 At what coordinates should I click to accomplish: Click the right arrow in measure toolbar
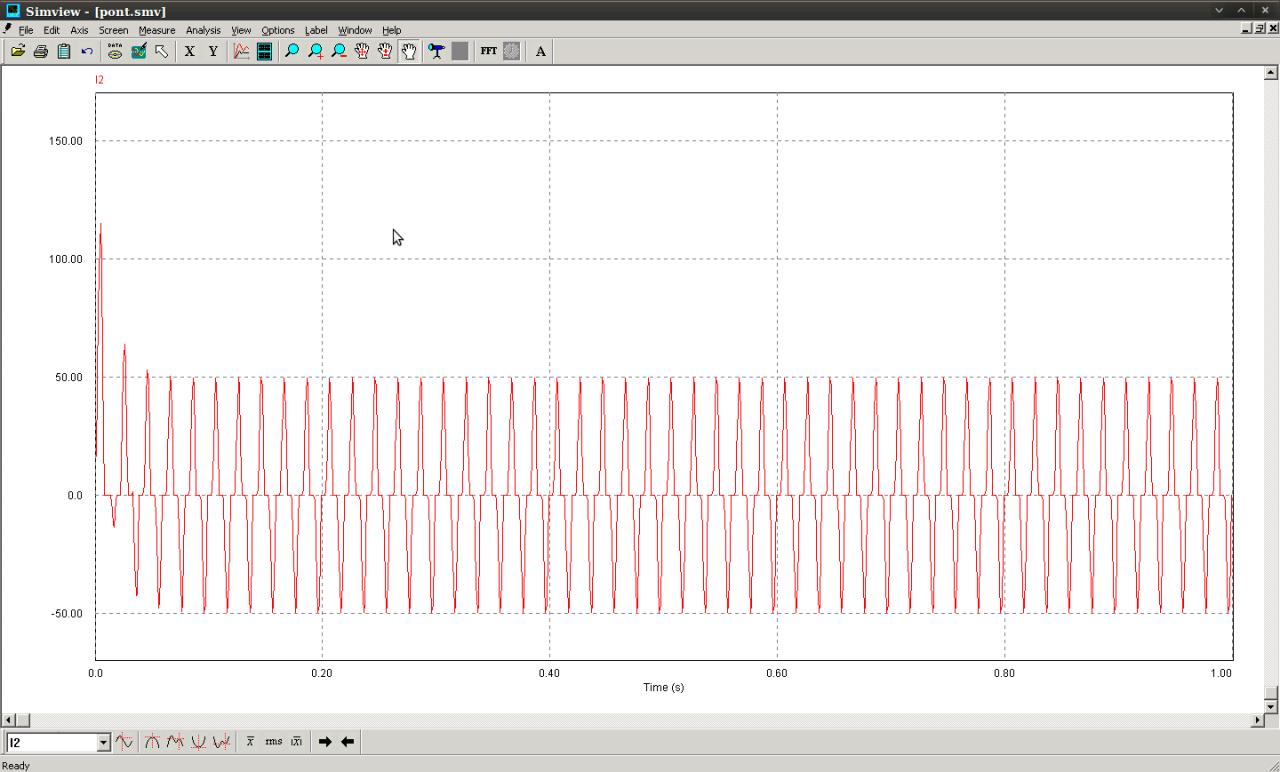324,742
